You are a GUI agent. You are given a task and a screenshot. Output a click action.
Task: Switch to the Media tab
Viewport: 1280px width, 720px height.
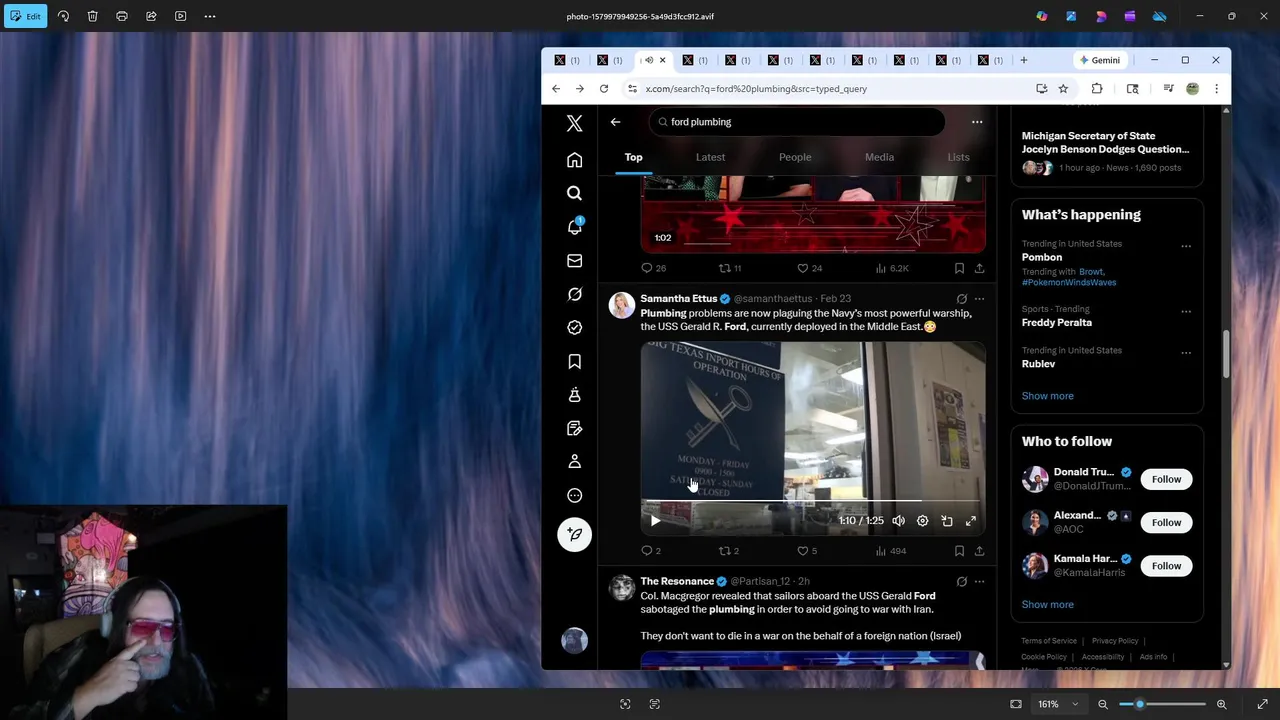pyautogui.click(x=879, y=157)
